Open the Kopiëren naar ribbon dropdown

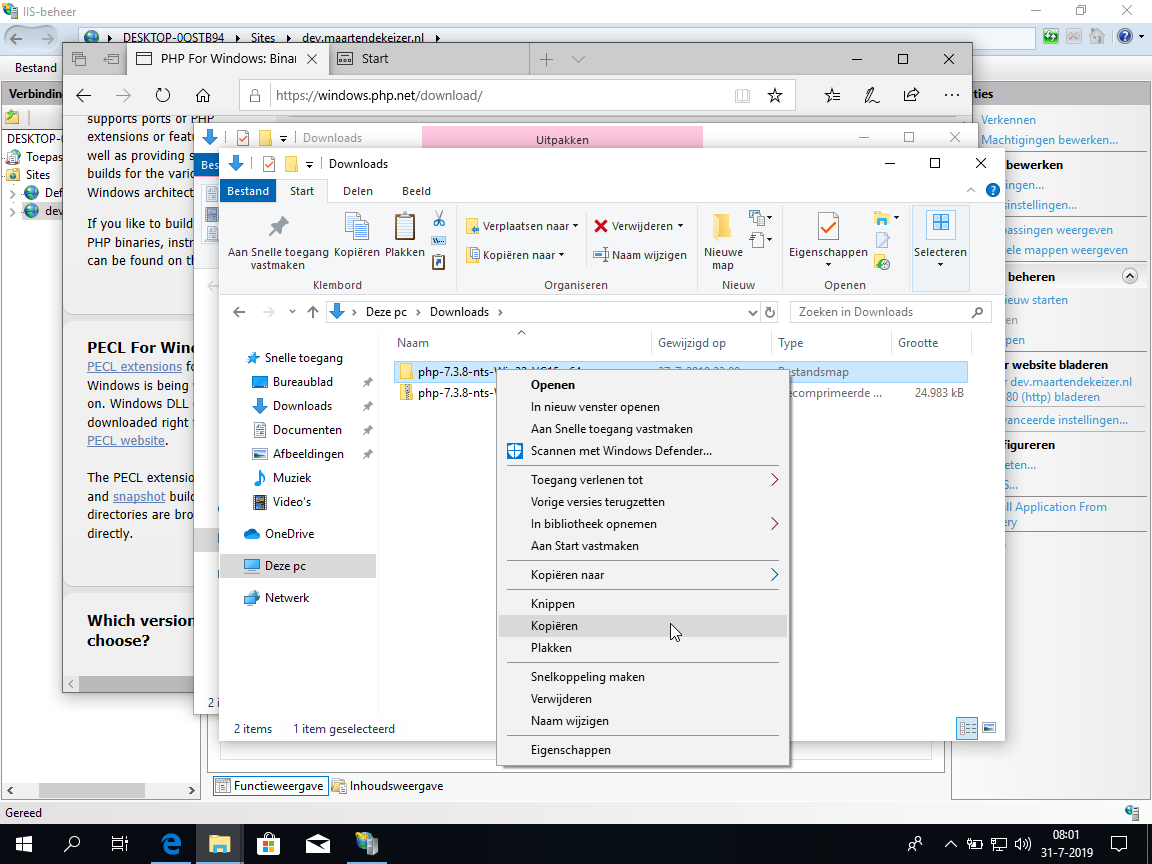pyautogui.click(x=516, y=255)
